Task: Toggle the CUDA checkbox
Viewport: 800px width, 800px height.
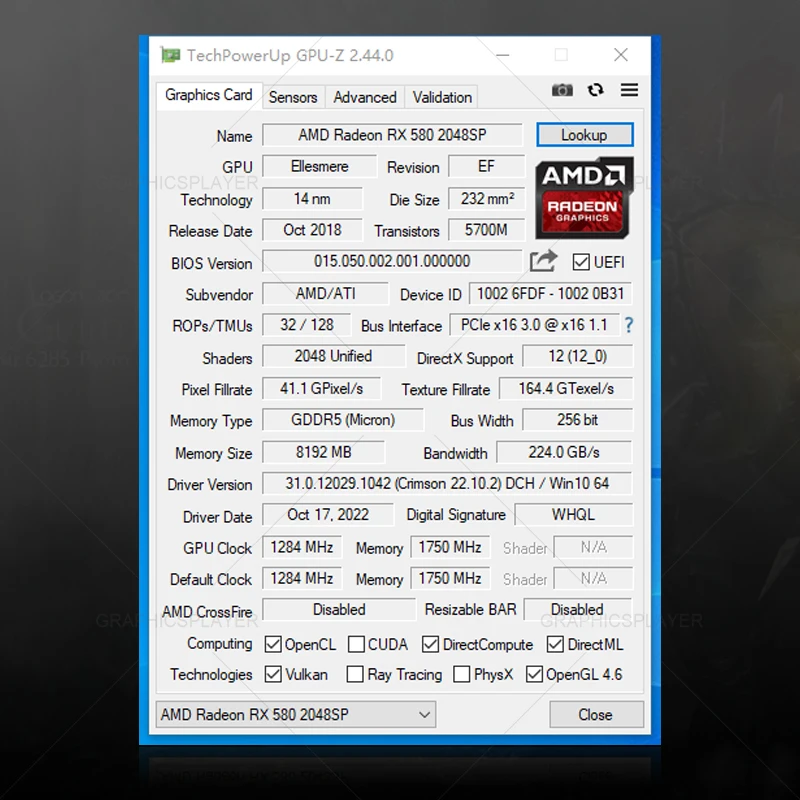Action: (356, 644)
